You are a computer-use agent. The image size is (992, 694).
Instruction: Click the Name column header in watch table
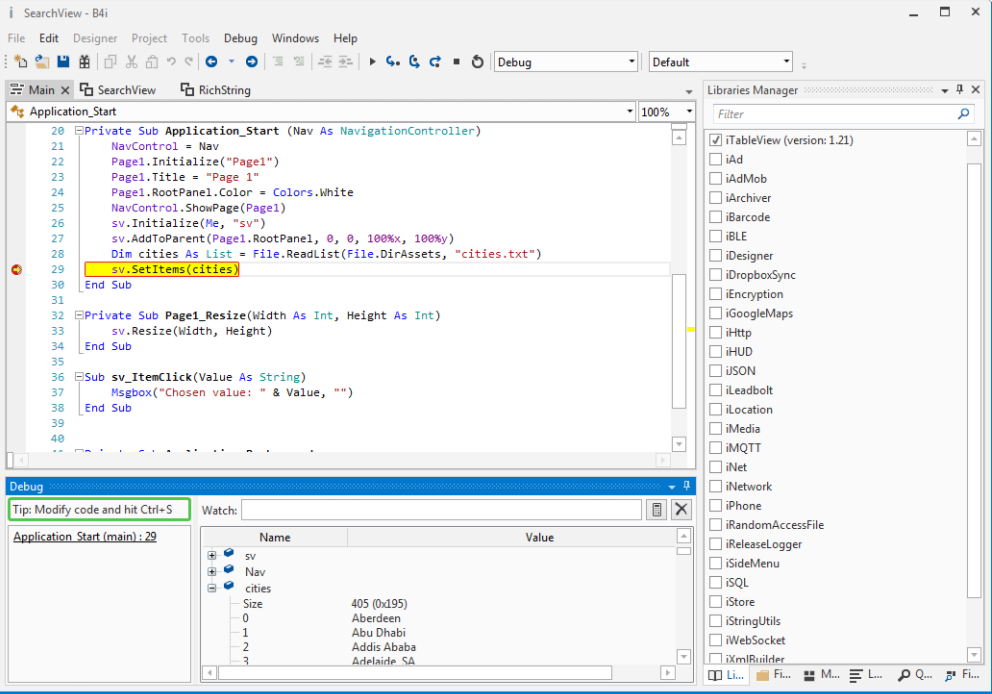point(275,537)
